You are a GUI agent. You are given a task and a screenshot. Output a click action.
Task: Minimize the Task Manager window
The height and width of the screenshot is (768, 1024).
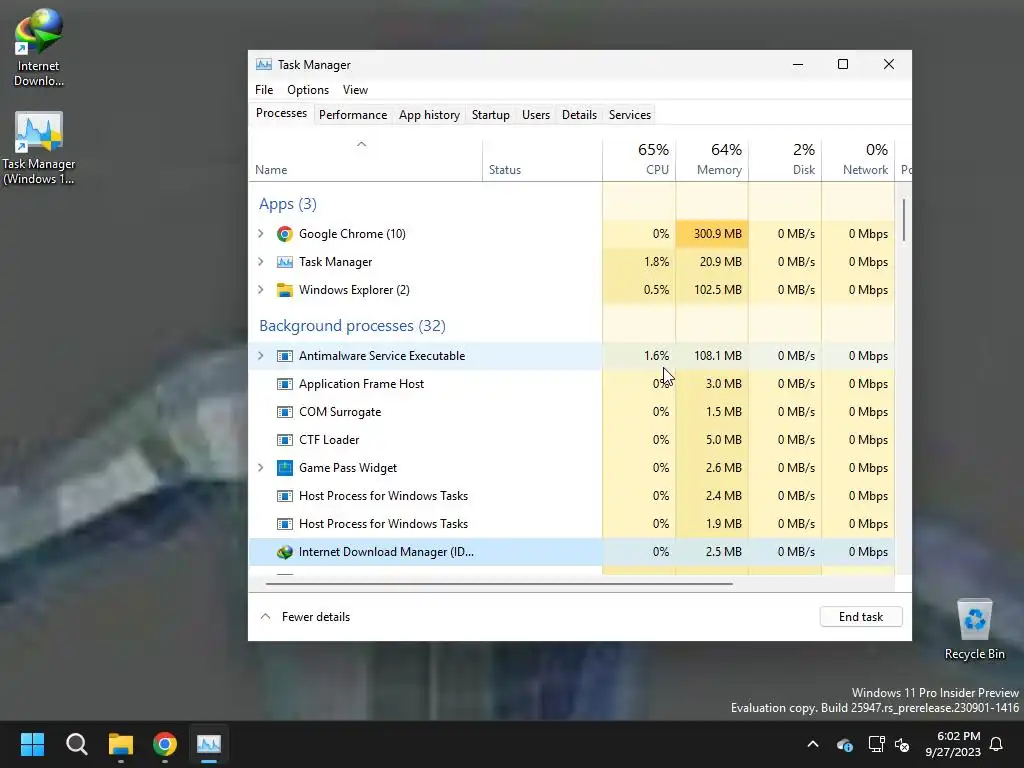tap(797, 64)
